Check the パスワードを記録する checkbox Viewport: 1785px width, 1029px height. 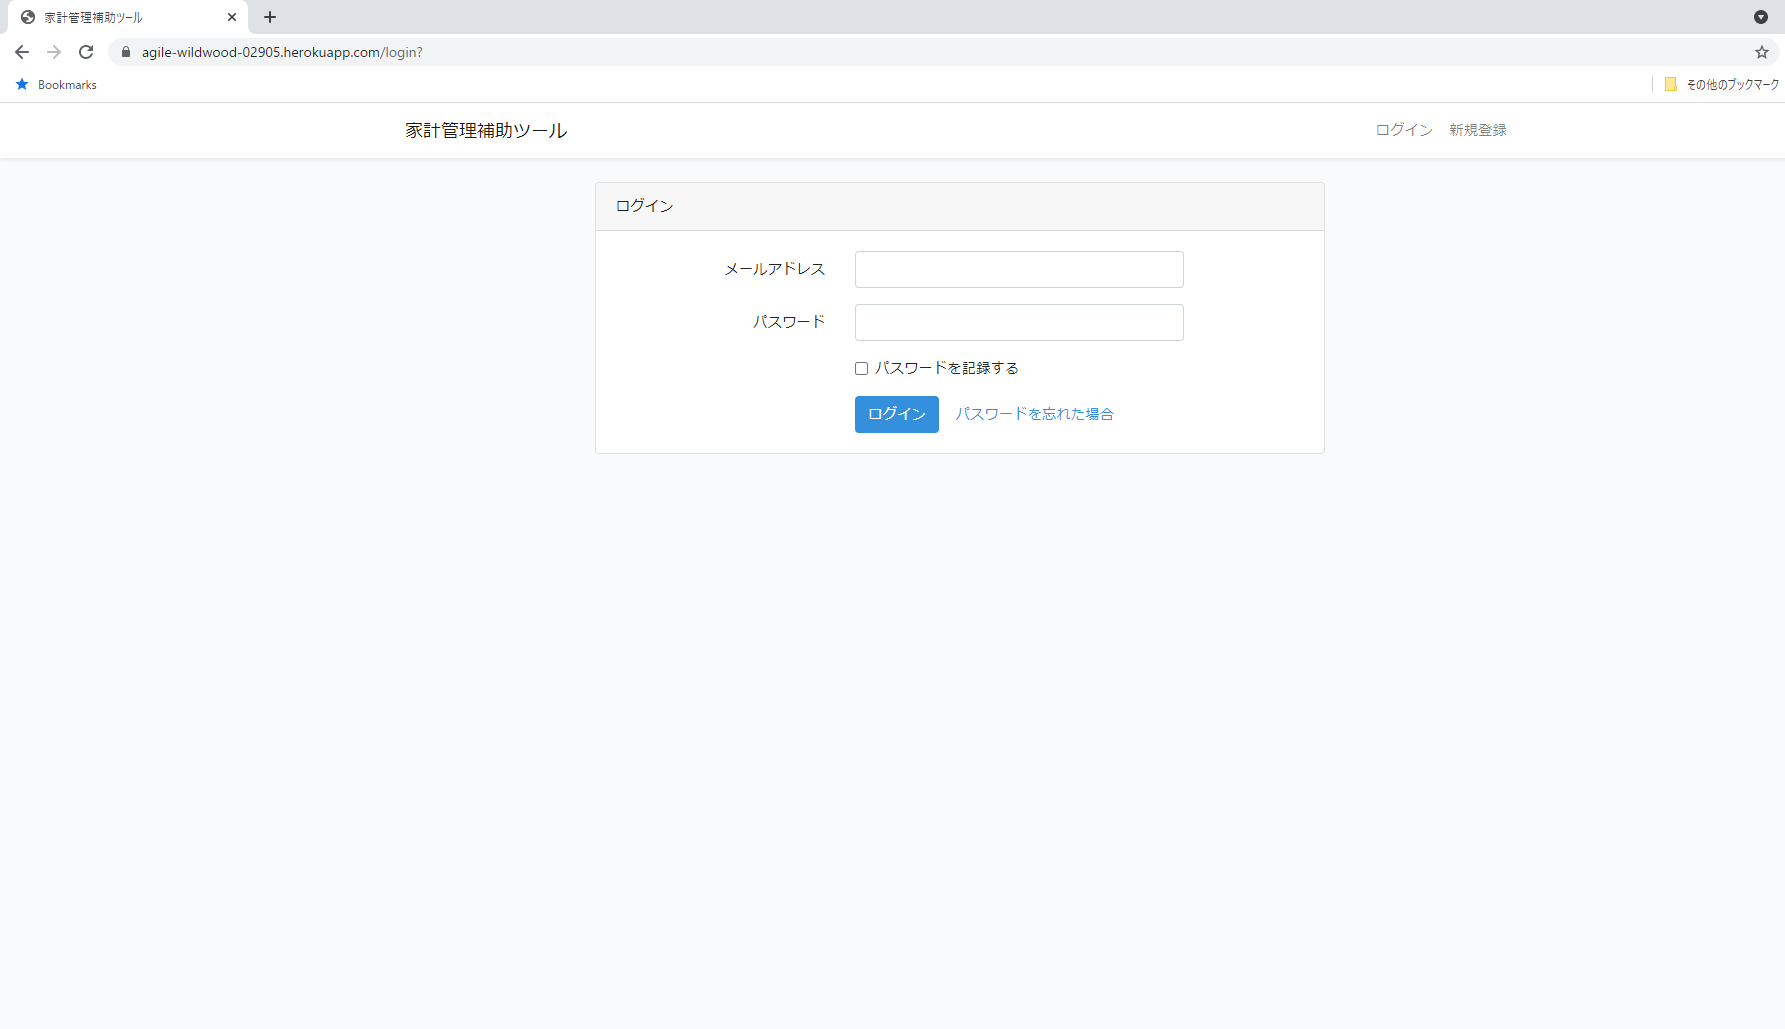tap(861, 369)
